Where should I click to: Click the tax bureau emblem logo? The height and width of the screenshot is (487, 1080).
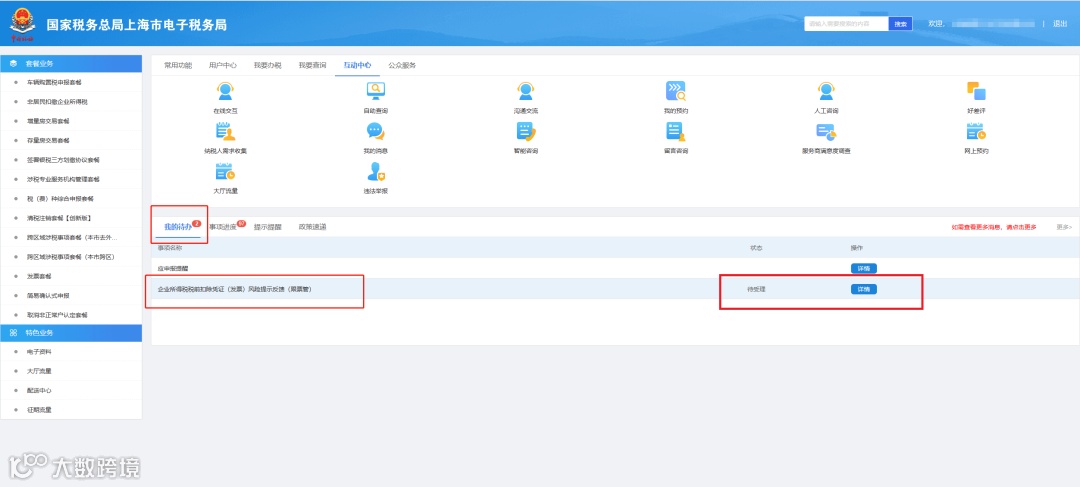21,24
